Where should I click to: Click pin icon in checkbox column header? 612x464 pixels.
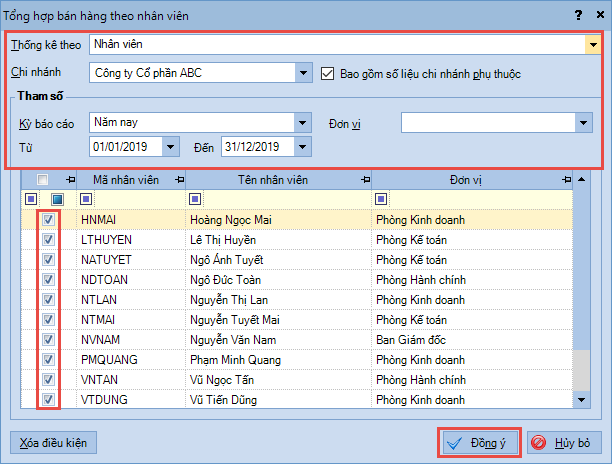pos(68,179)
